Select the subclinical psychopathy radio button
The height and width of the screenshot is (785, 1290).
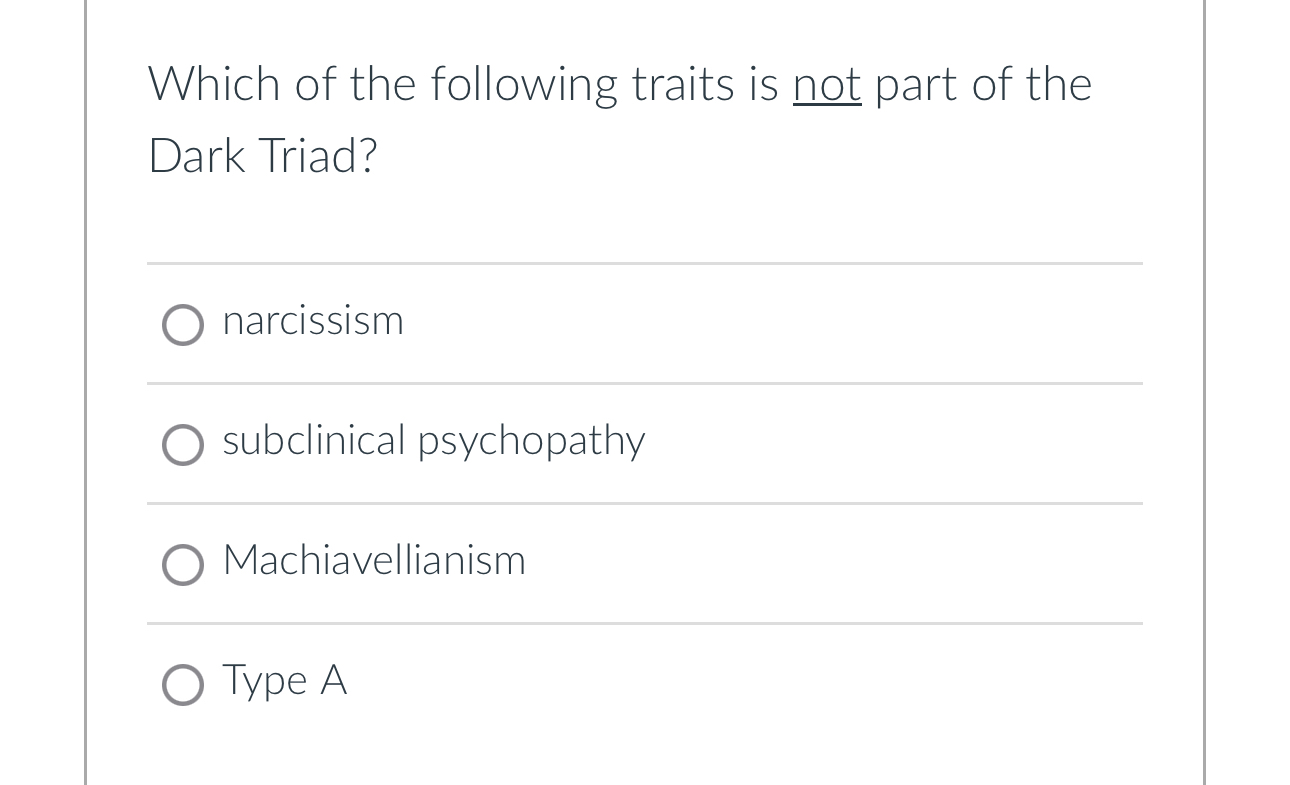183,445
